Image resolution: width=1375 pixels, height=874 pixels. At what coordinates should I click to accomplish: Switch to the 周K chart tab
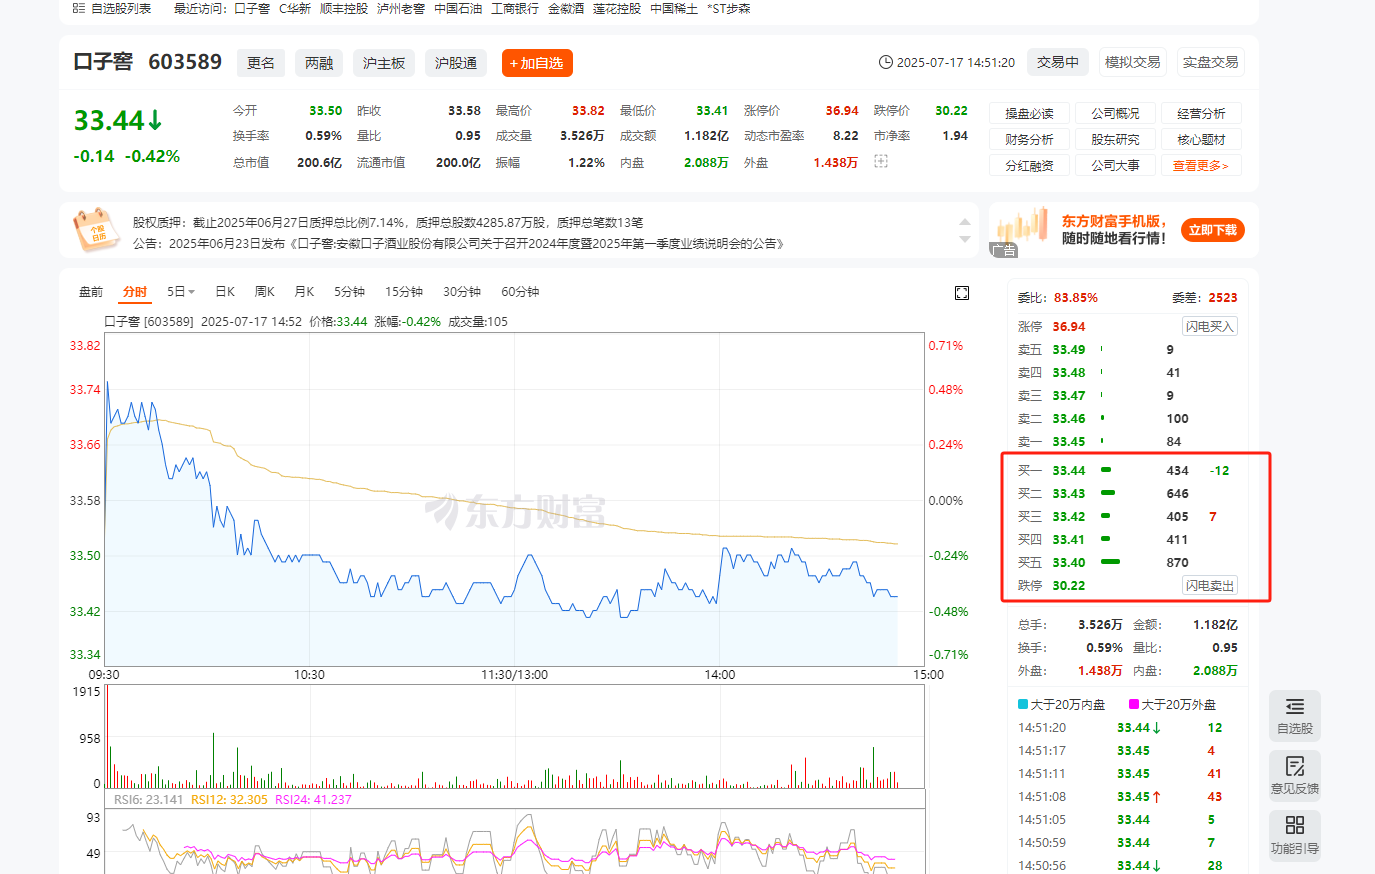[265, 292]
